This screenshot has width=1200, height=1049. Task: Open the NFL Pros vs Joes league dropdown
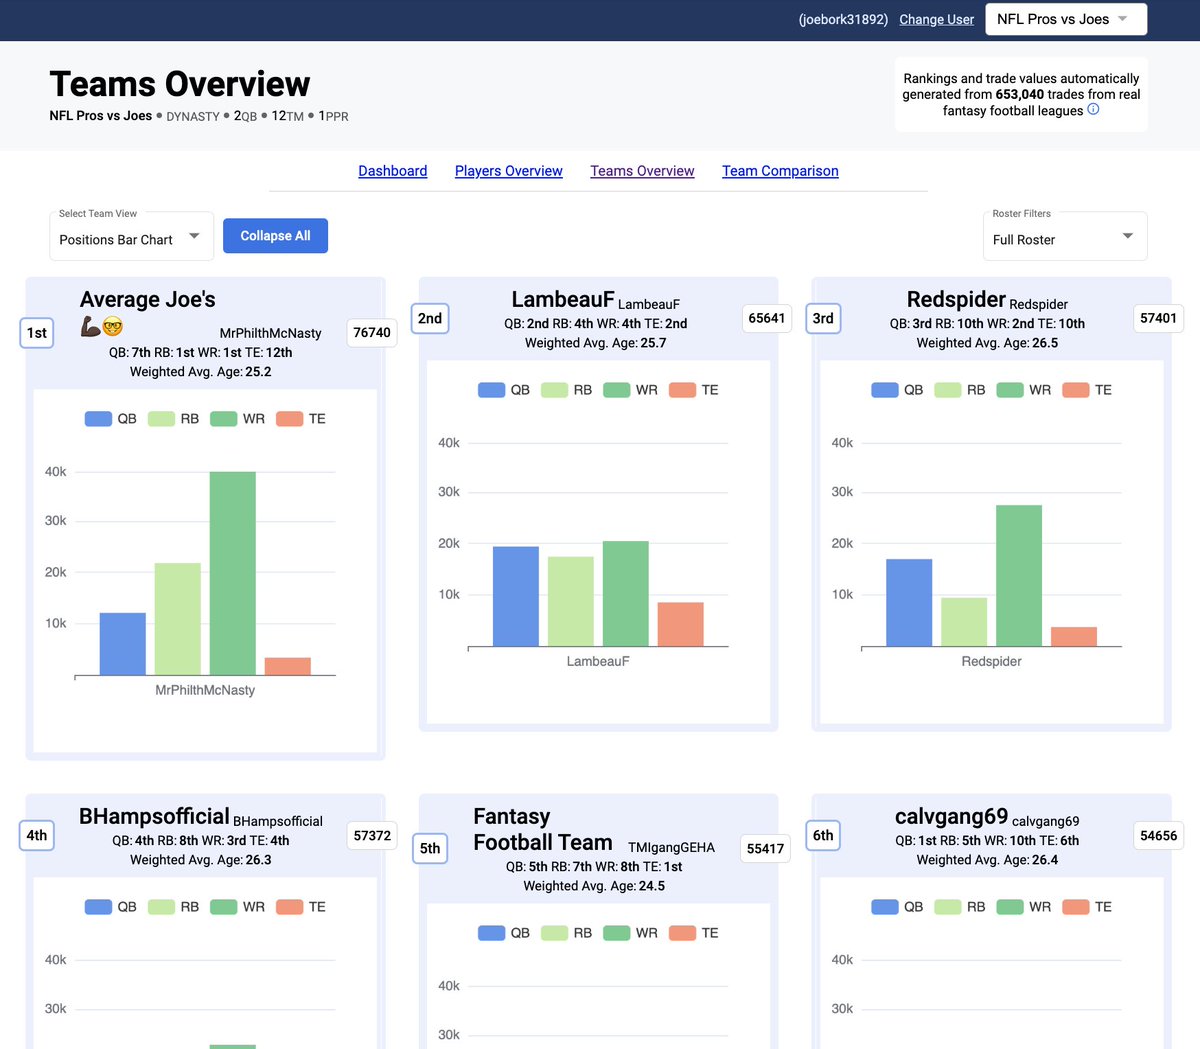[1066, 19]
